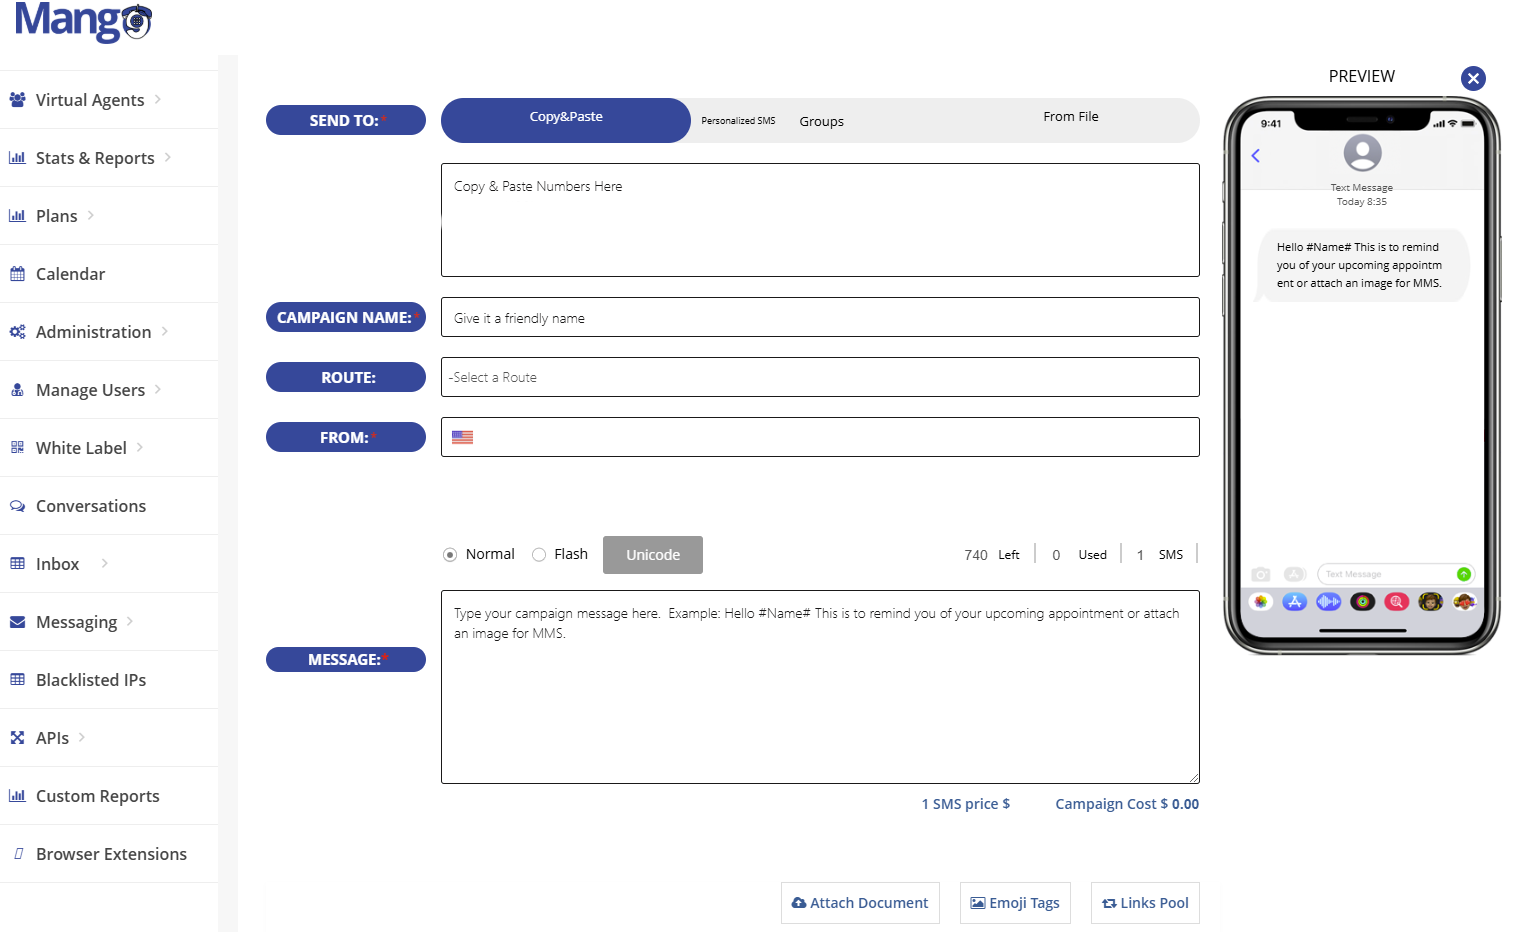Toggle Unicode encoding for the message
The height and width of the screenshot is (932, 1518).
(652, 554)
